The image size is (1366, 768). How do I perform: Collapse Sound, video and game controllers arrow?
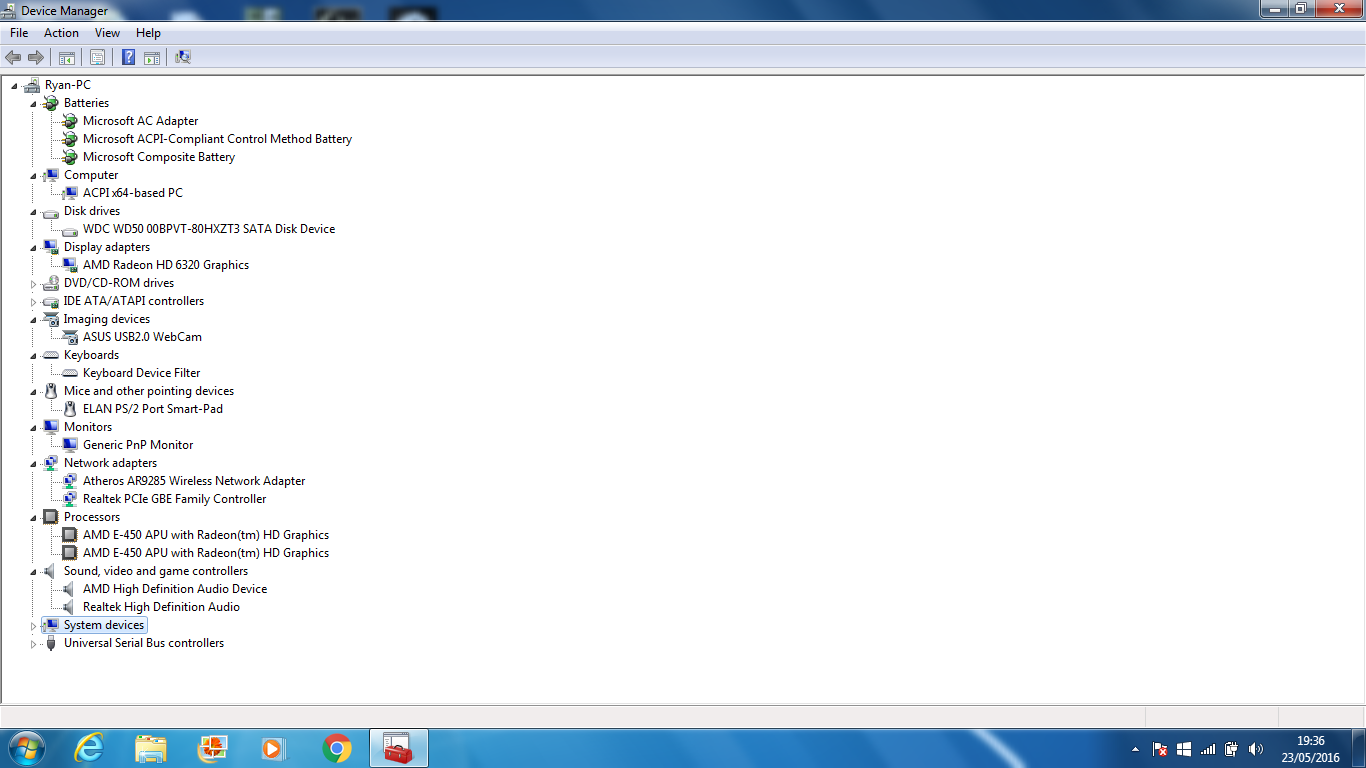click(33, 572)
